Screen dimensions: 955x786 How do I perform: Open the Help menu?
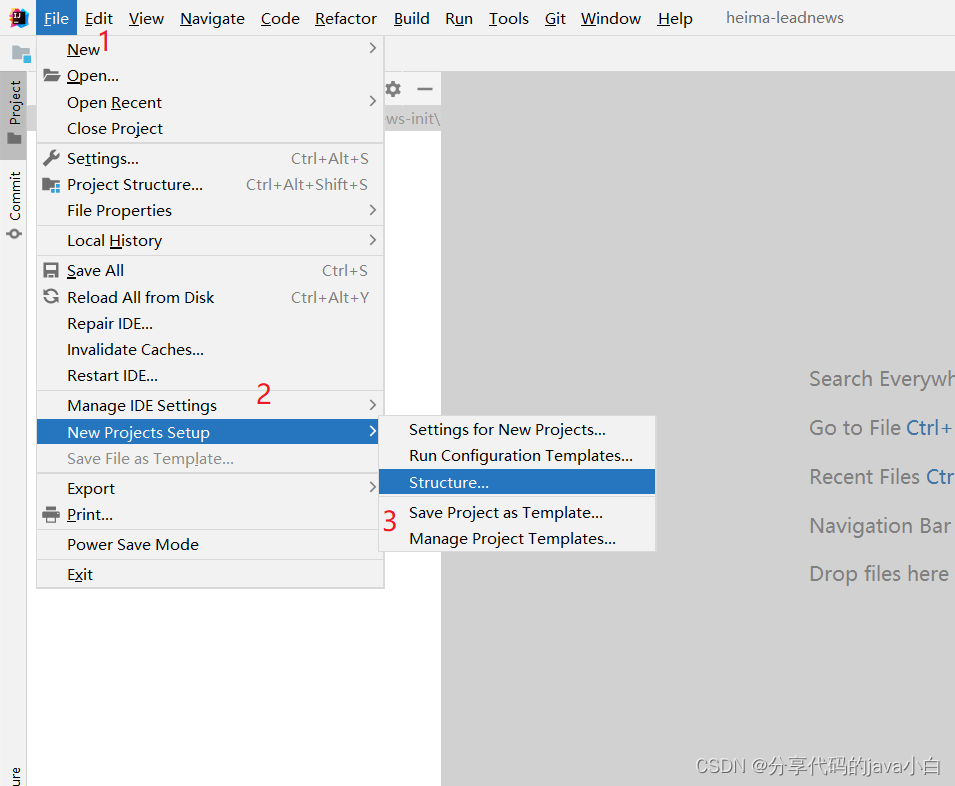(675, 18)
